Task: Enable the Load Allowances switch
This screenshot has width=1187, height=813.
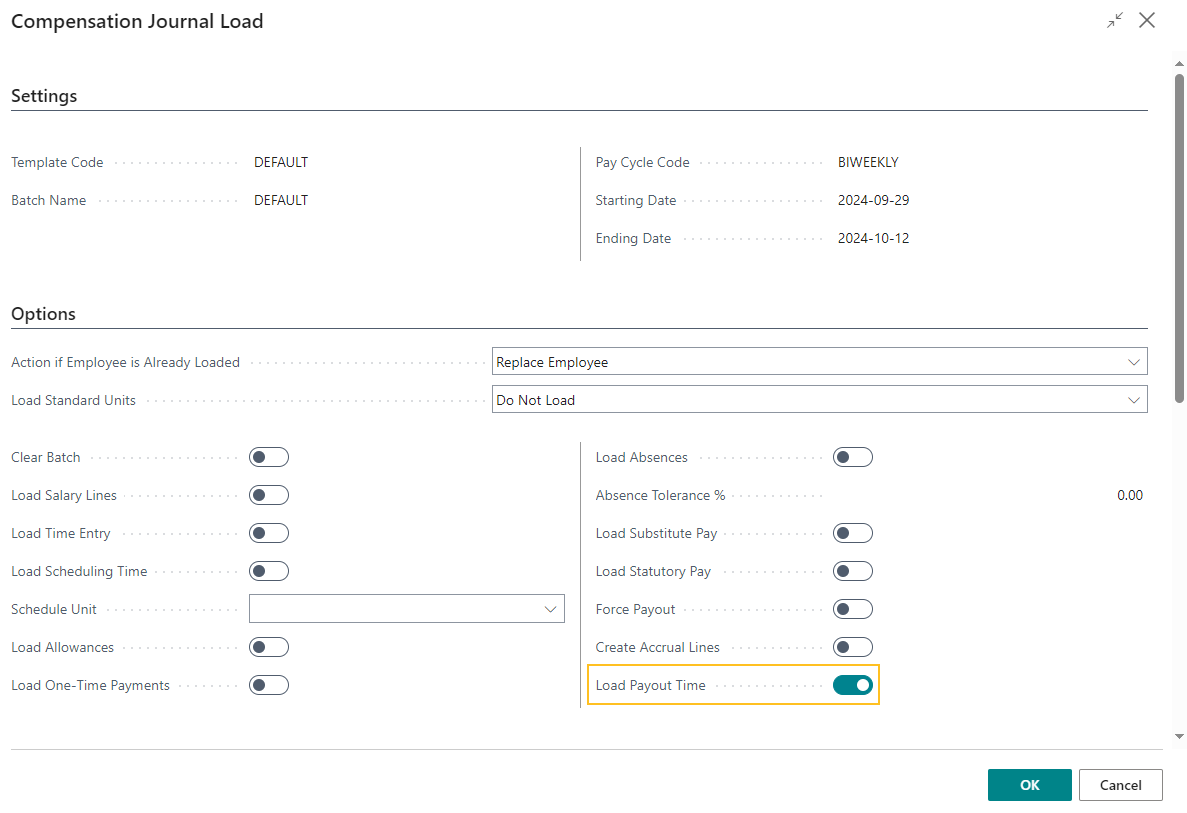Action: point(268,646)
